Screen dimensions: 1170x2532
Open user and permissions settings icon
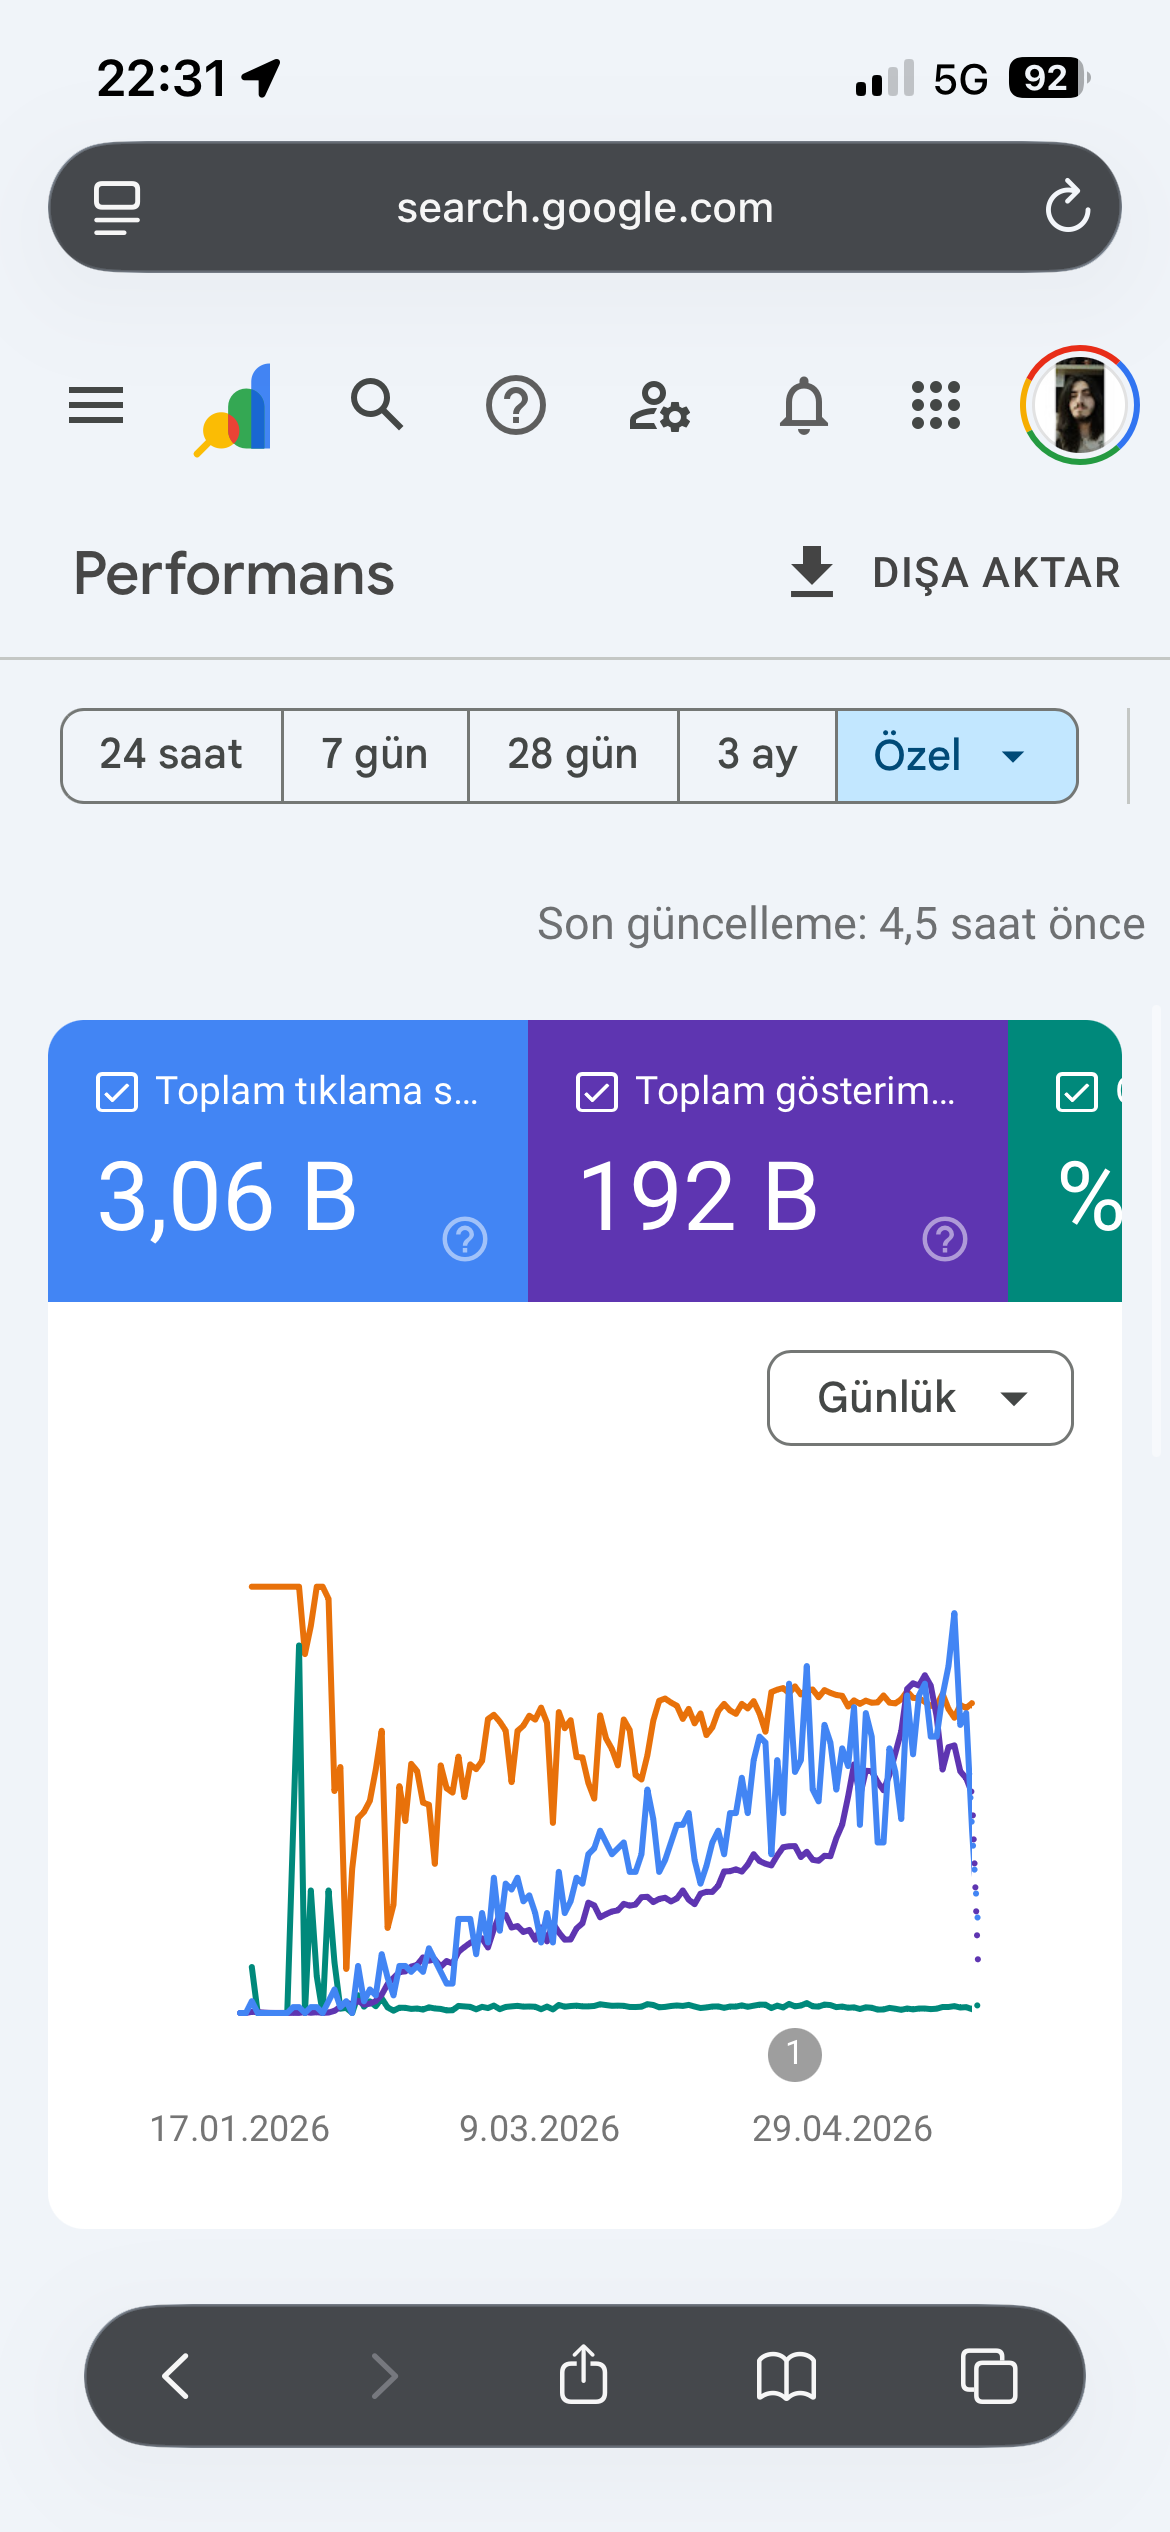[659, 406]
